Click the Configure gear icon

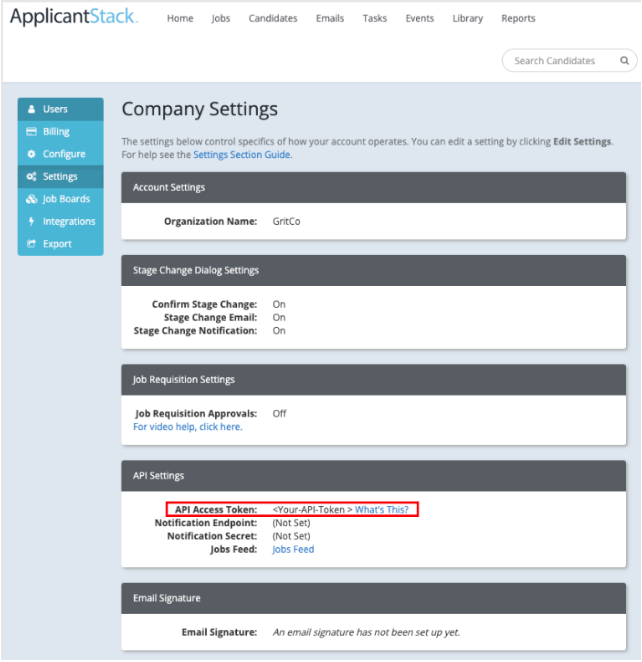click(x=31, y=154)
